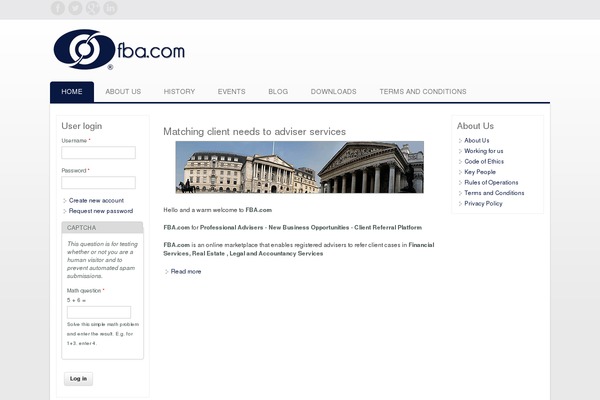Open the Working for us link

coord(484,151)
